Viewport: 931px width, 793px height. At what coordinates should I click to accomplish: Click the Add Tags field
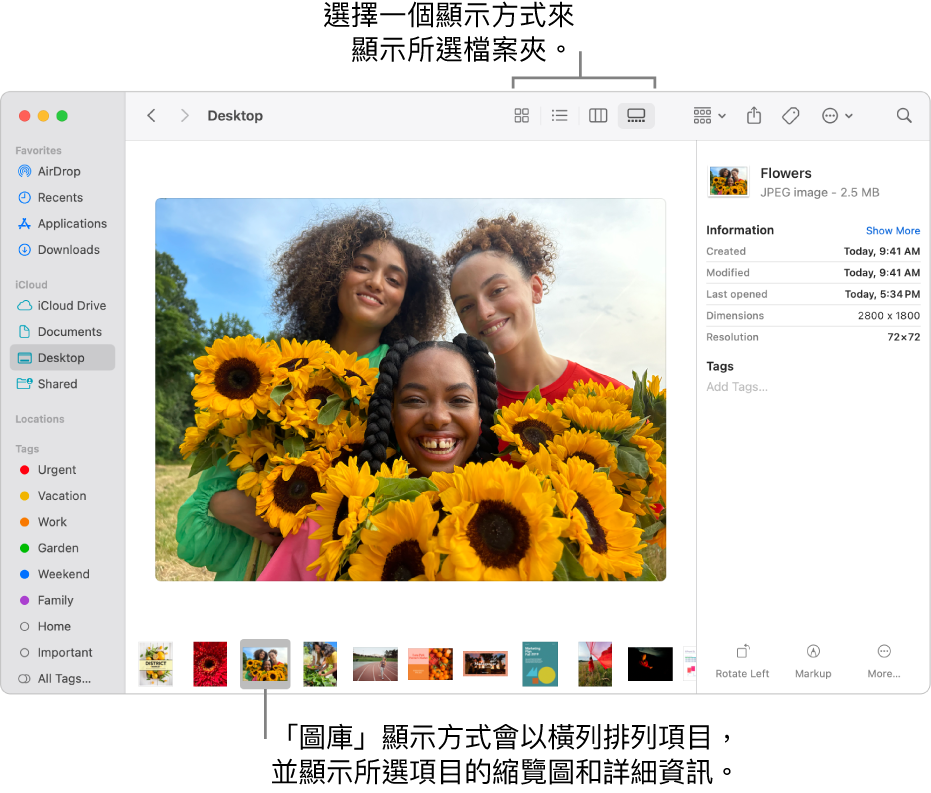click(736, 387)
